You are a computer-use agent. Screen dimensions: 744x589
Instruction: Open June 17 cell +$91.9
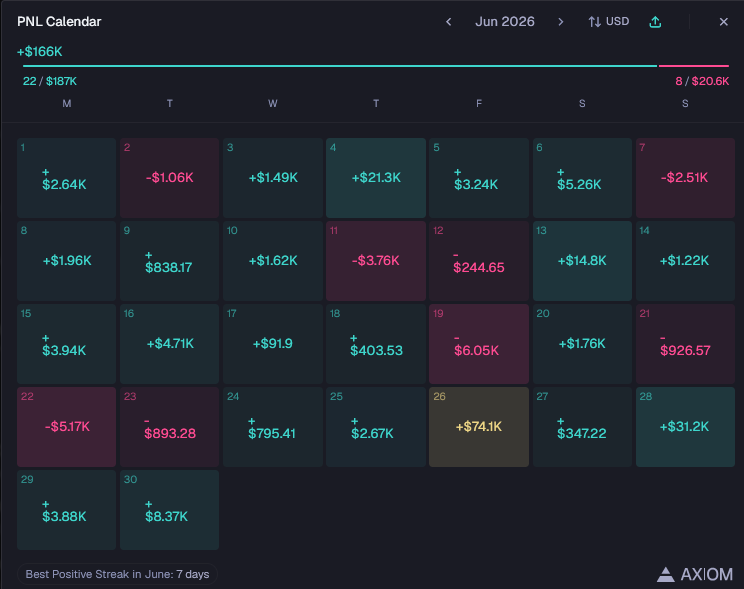point(273,344)
